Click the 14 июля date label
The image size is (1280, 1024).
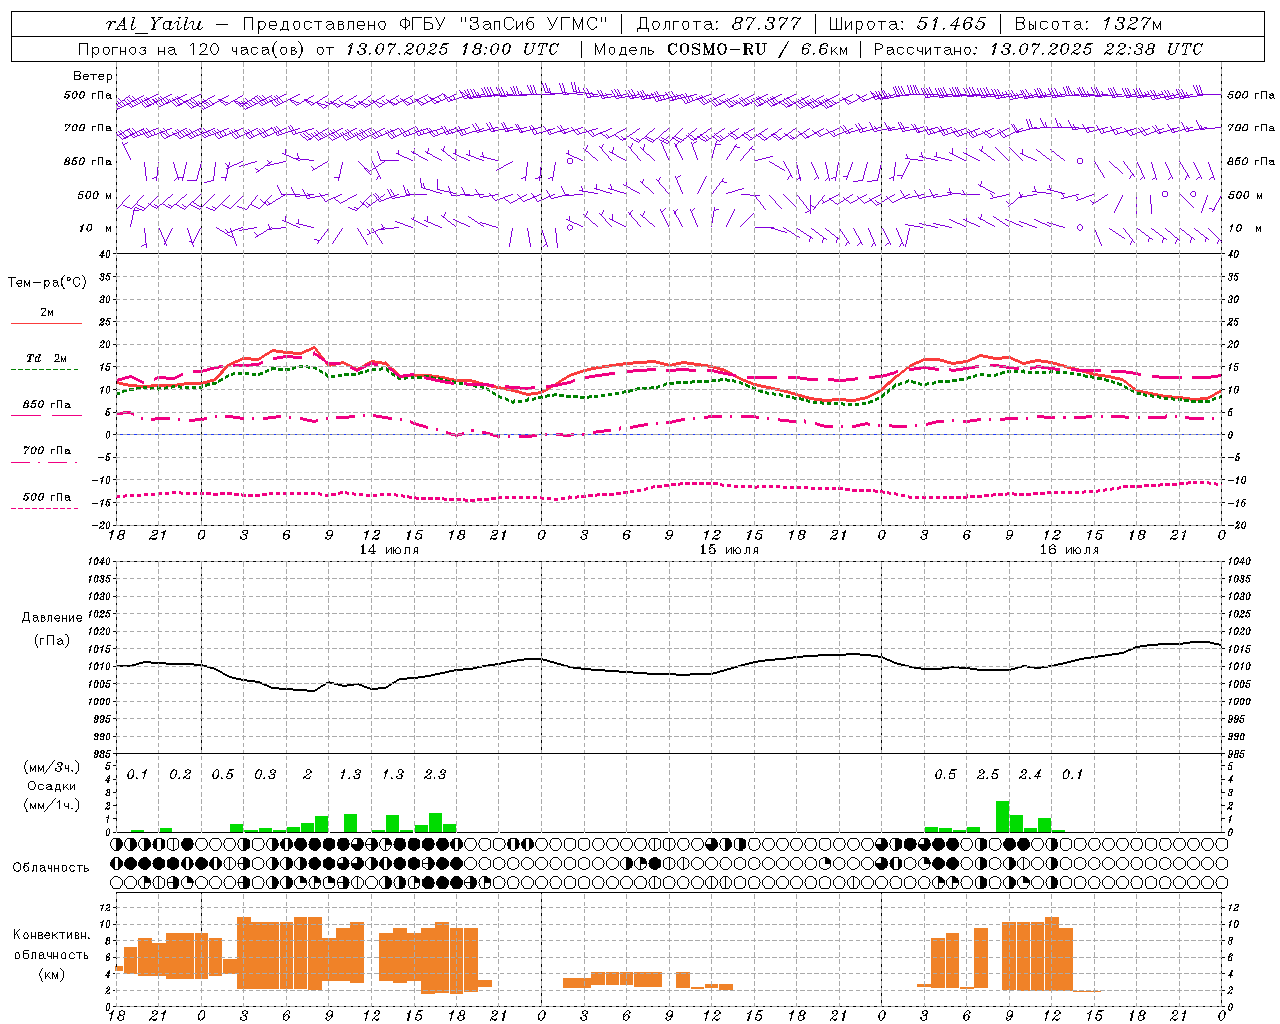point(389,550)
